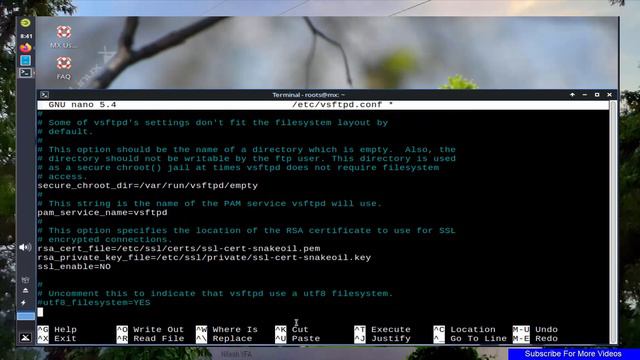Click the package updater tray icon

click(x=25, y=280)
